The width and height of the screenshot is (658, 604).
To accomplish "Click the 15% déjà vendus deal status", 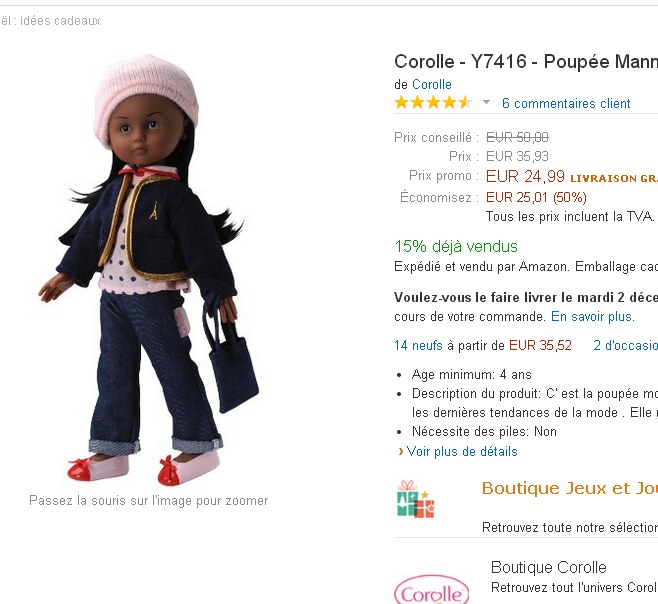I will [455, 246].
